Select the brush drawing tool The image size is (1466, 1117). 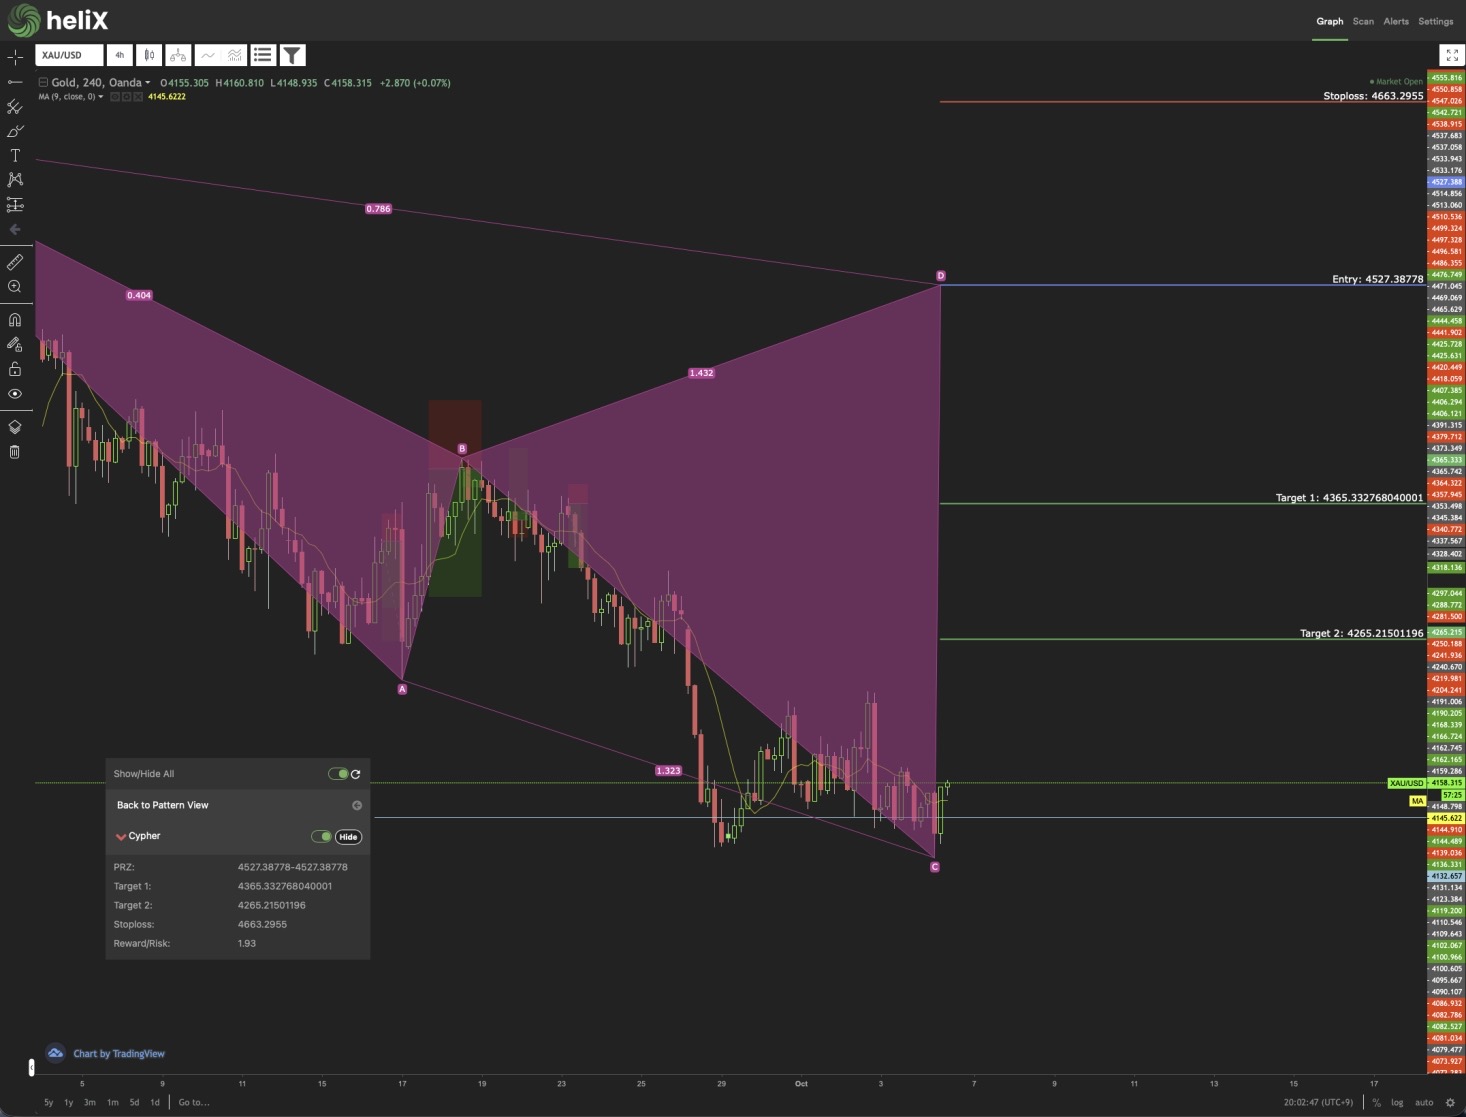(15, 131)
